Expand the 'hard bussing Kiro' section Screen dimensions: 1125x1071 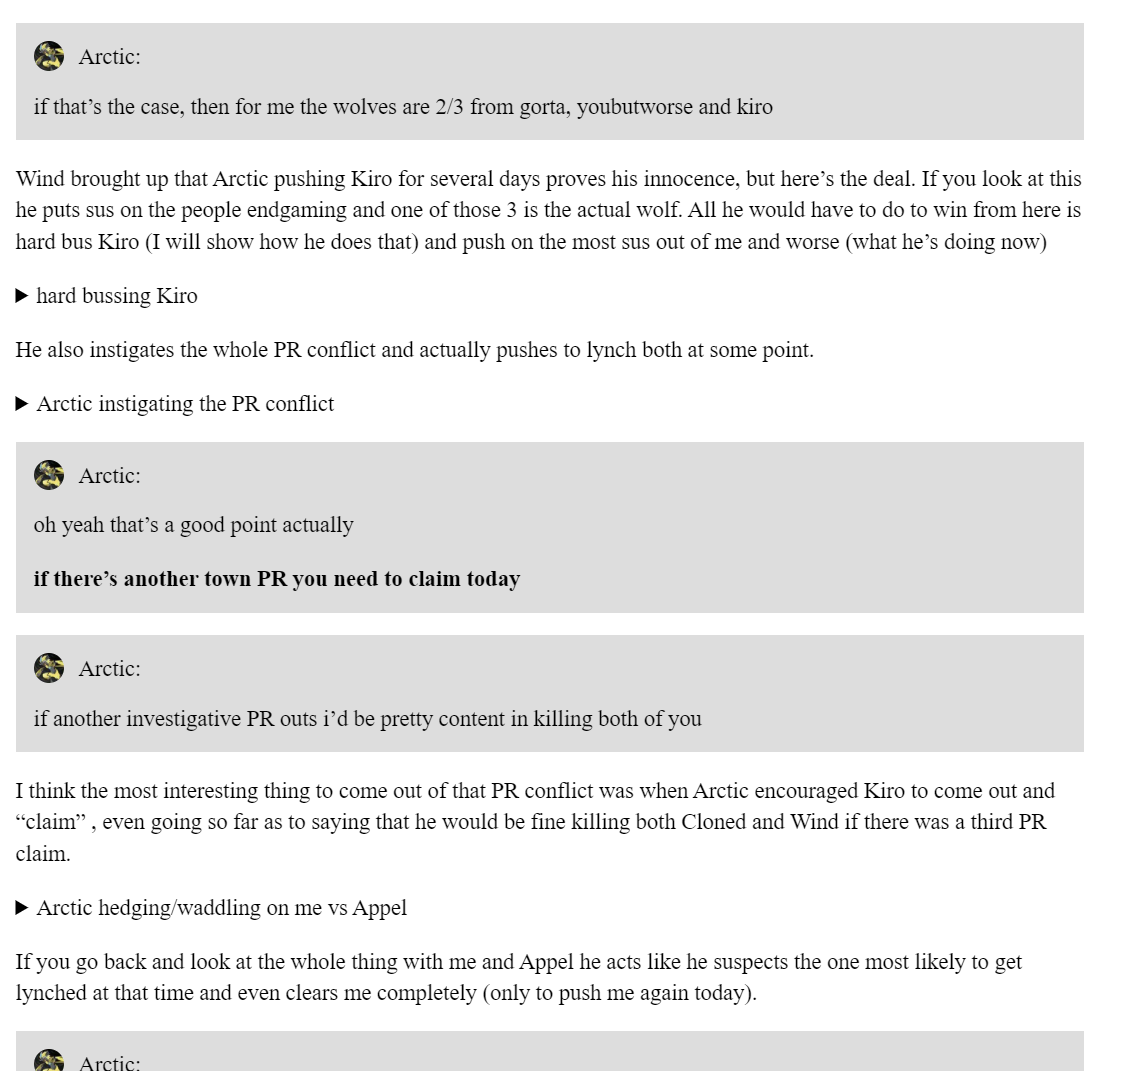tap(106, 296)
